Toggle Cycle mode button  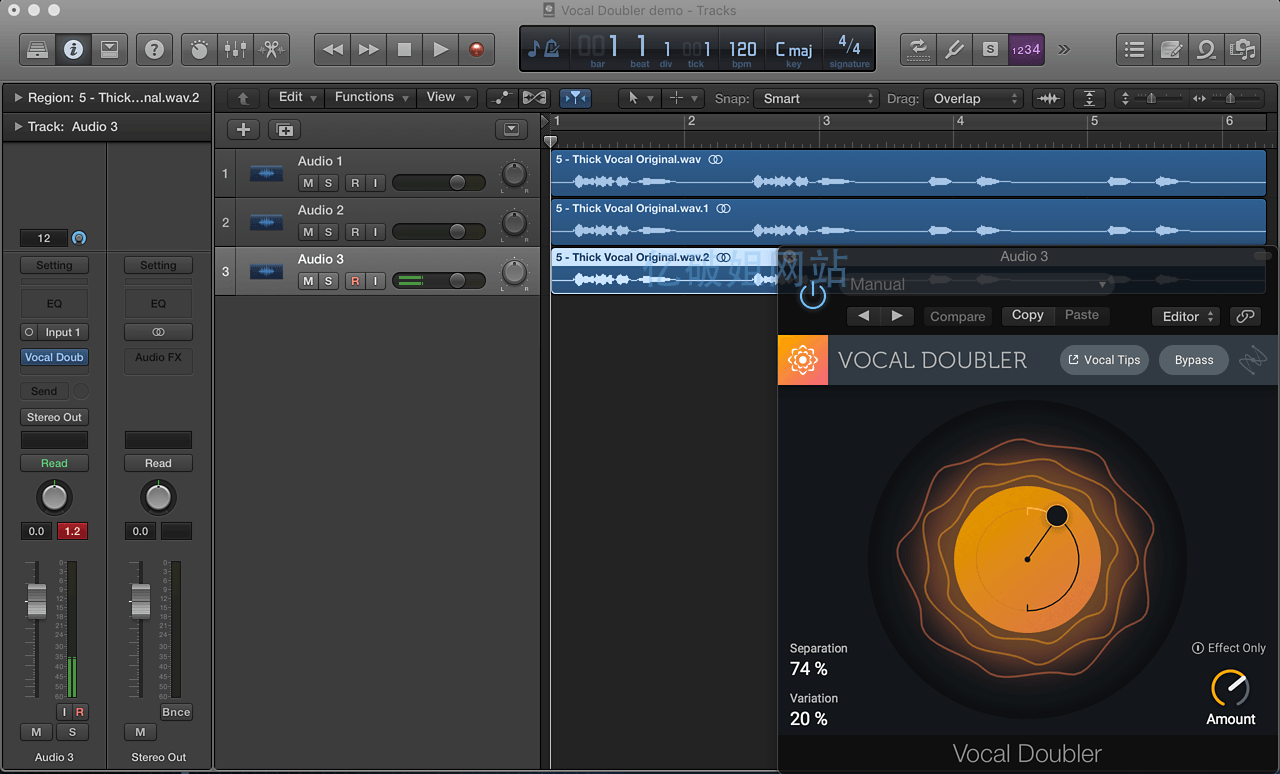point(917,49)
